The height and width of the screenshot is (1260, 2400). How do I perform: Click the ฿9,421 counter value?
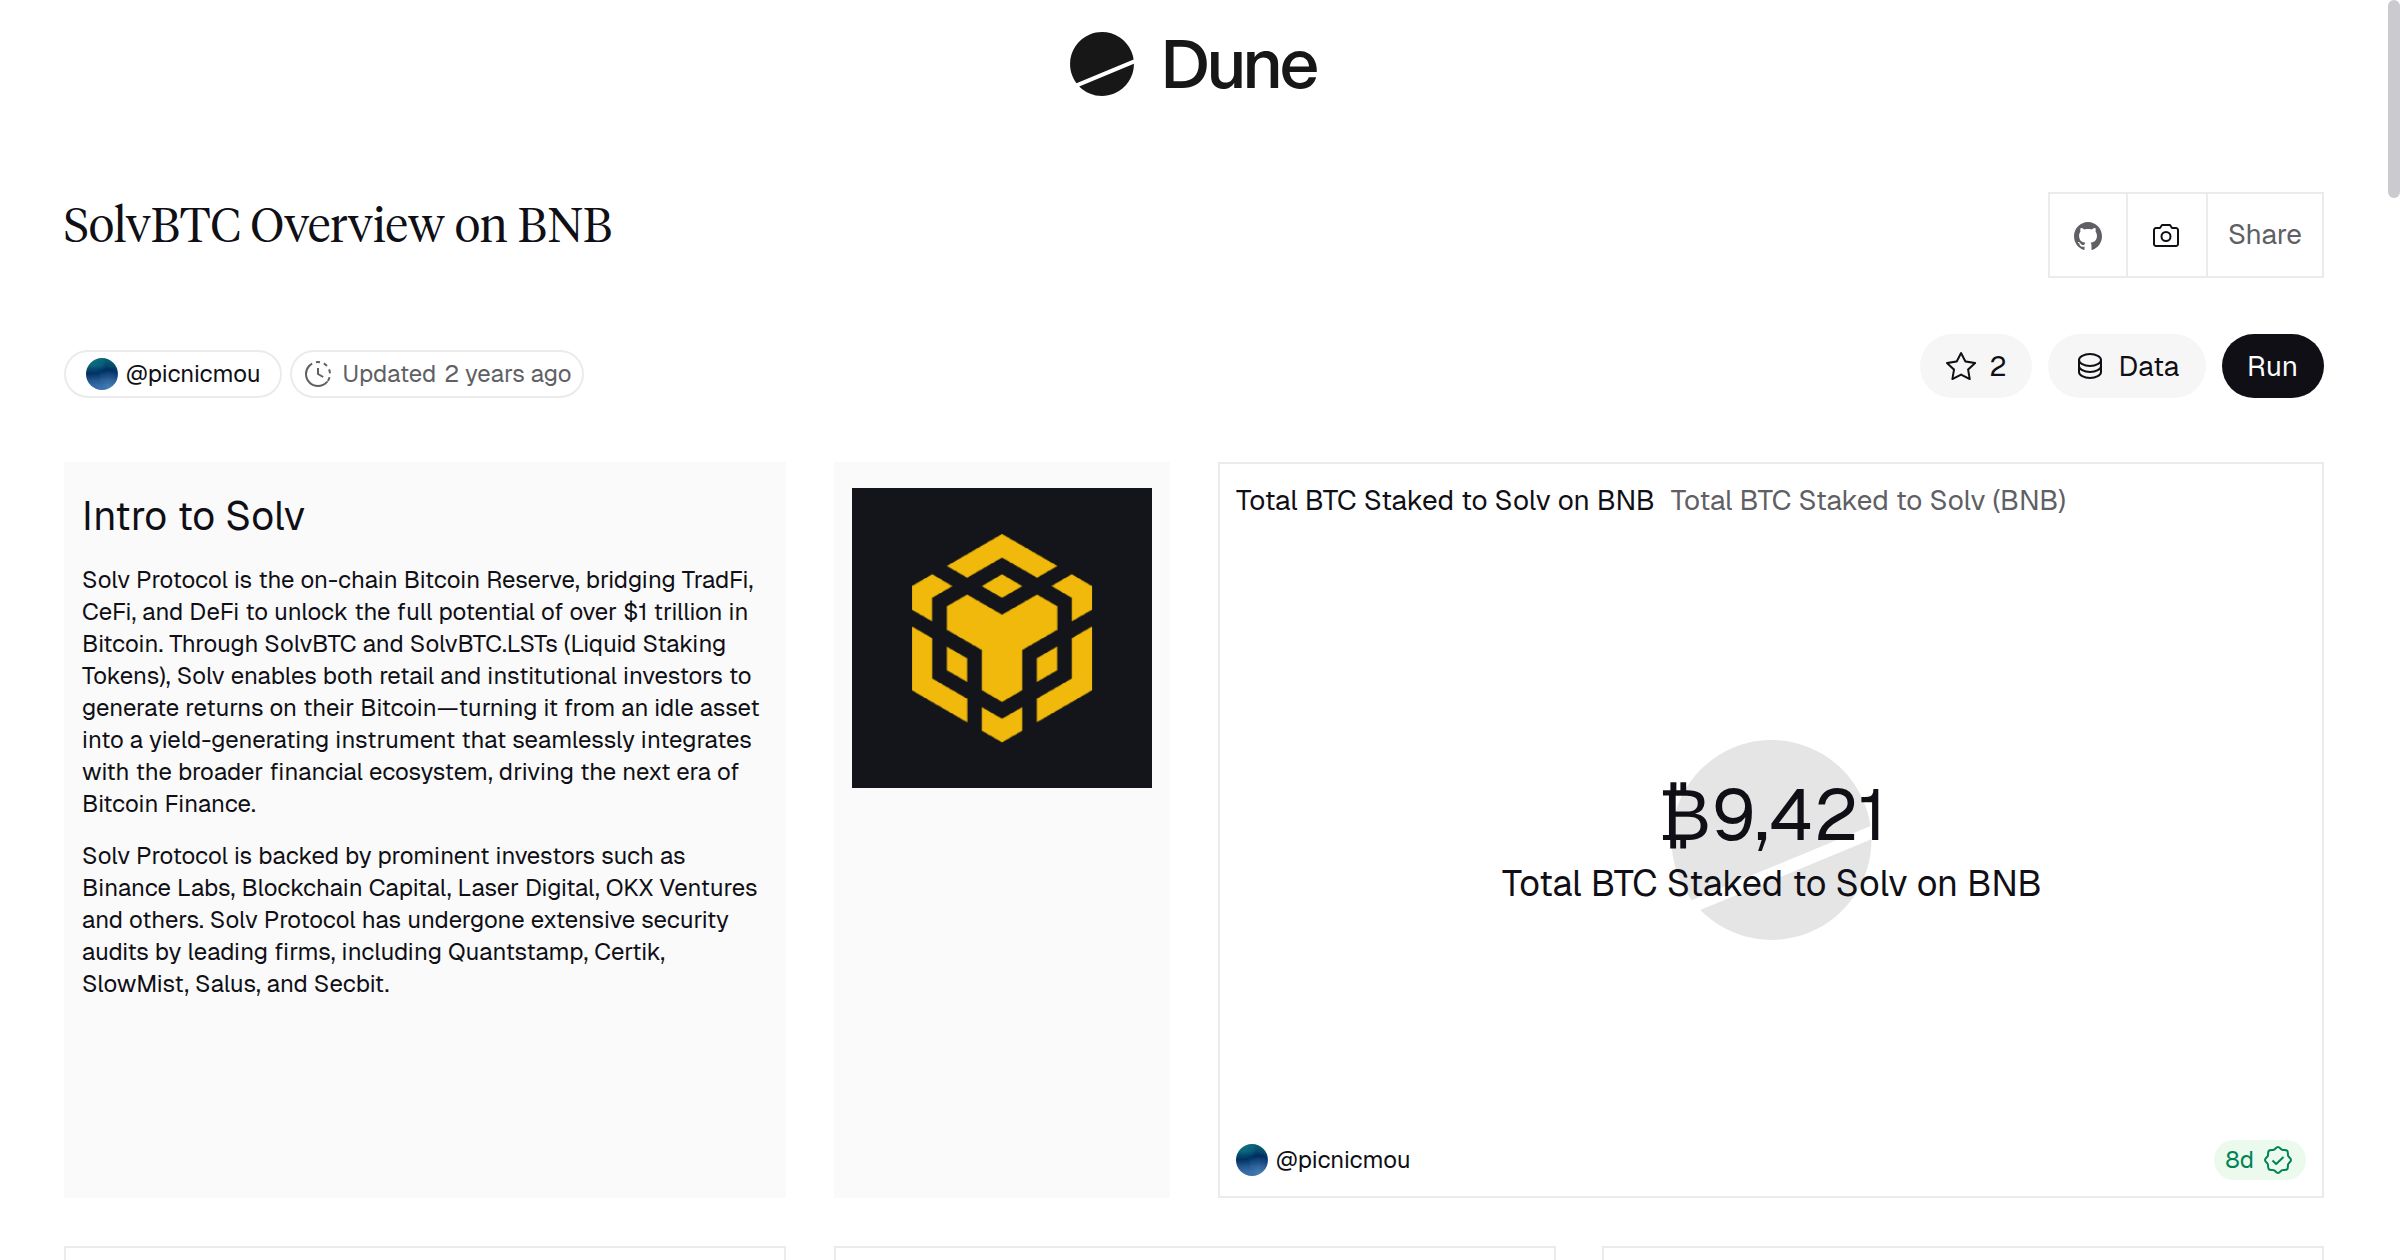tap(1771, 812)
